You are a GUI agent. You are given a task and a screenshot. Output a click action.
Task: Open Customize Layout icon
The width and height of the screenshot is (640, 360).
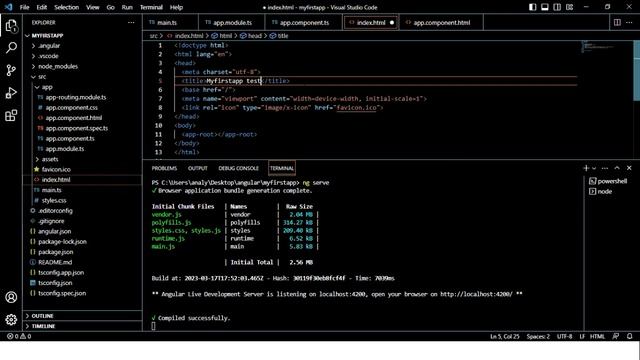pos(569,7)
